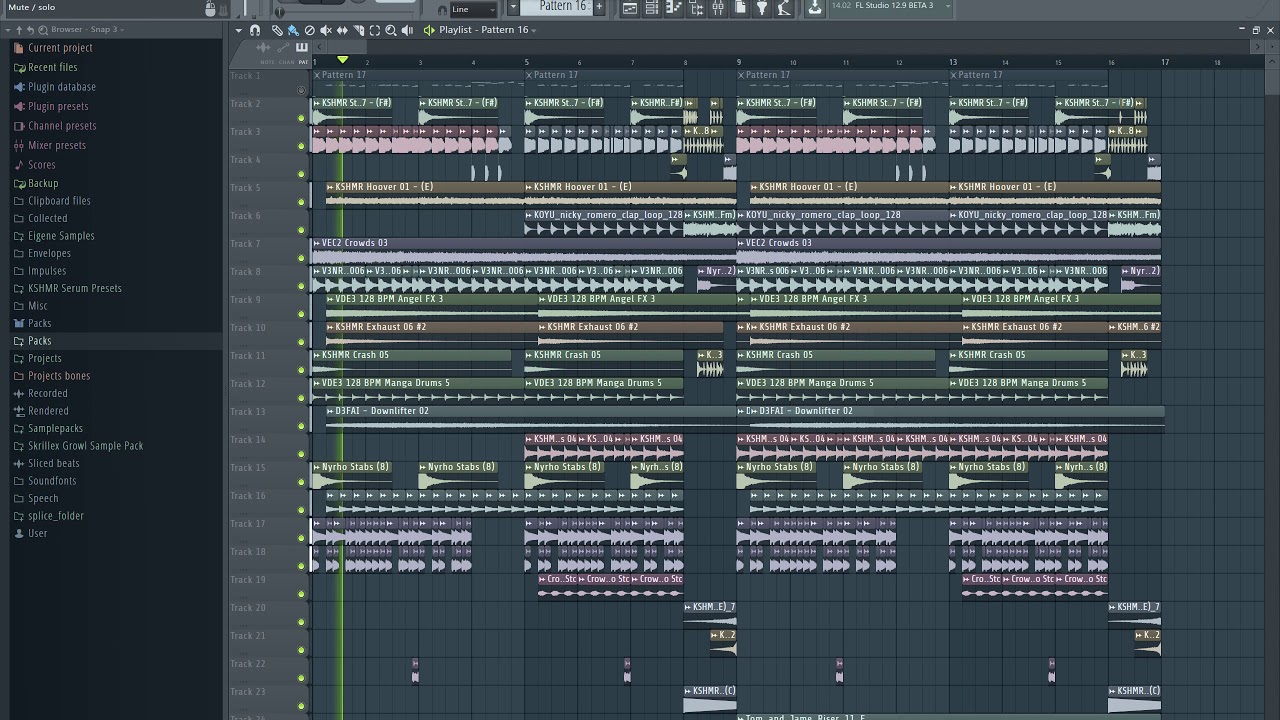Screen dimensions: 1280x720
Task: Click the browser up-arrow collapse icon
Action: point(17,30)
